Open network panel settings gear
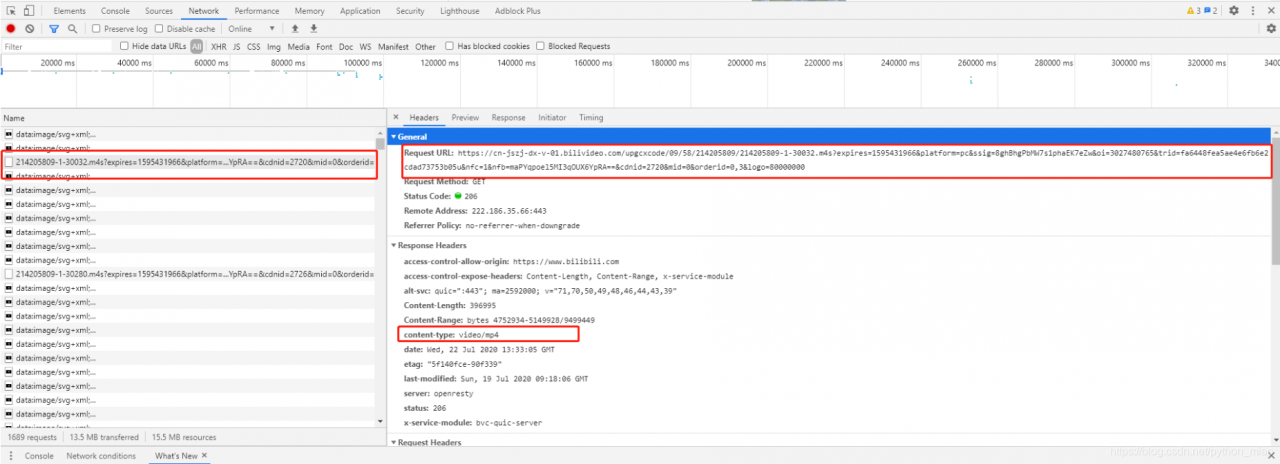 click(1271, 29)
